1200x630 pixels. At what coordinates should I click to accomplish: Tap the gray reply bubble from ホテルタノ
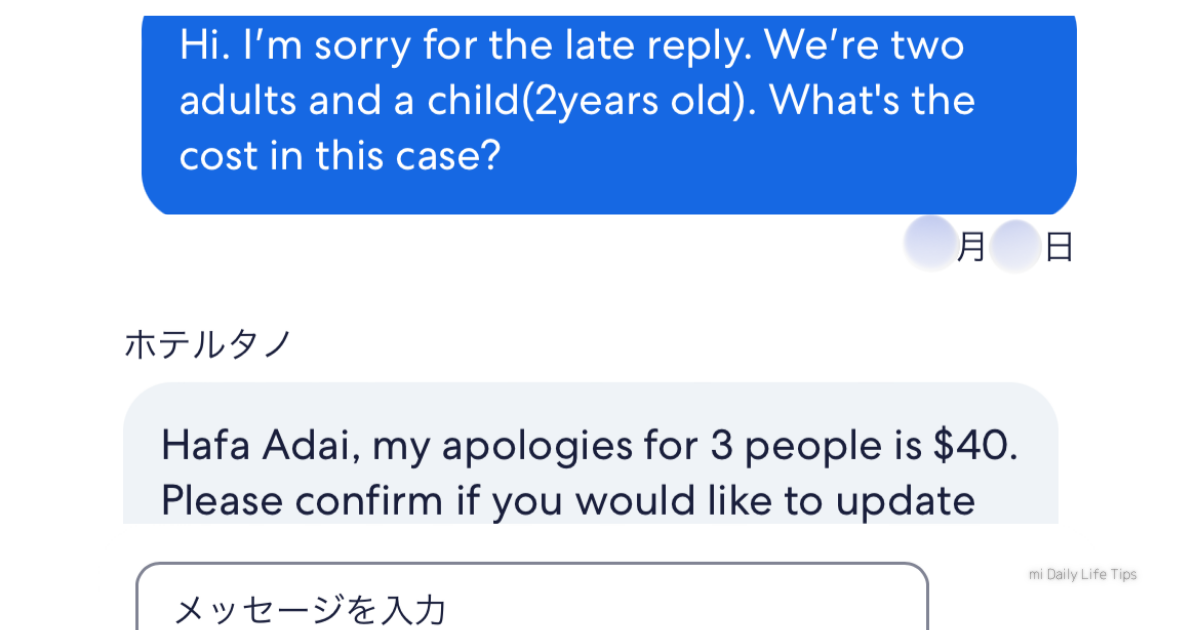(590, 455)
